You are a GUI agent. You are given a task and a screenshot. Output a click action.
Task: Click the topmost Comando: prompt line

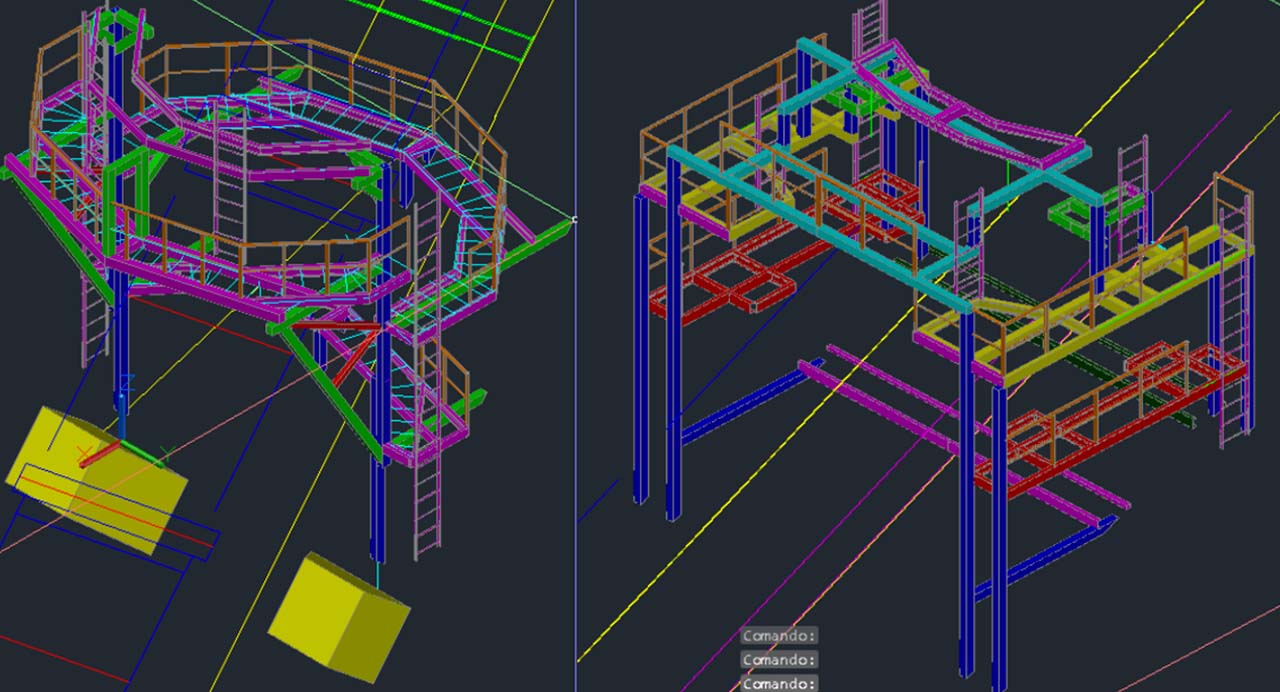pyautogui.click(x=779, y=635)
